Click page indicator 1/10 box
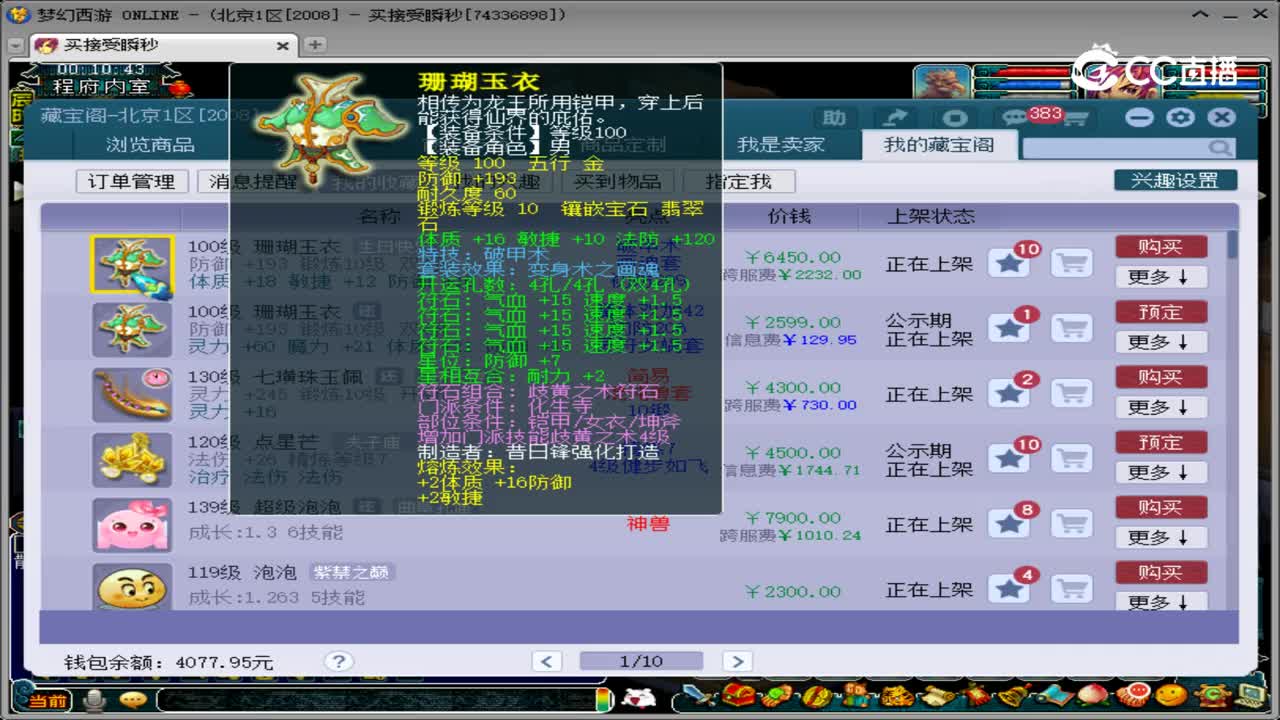The image size is (1280, 720). [641, 661]
